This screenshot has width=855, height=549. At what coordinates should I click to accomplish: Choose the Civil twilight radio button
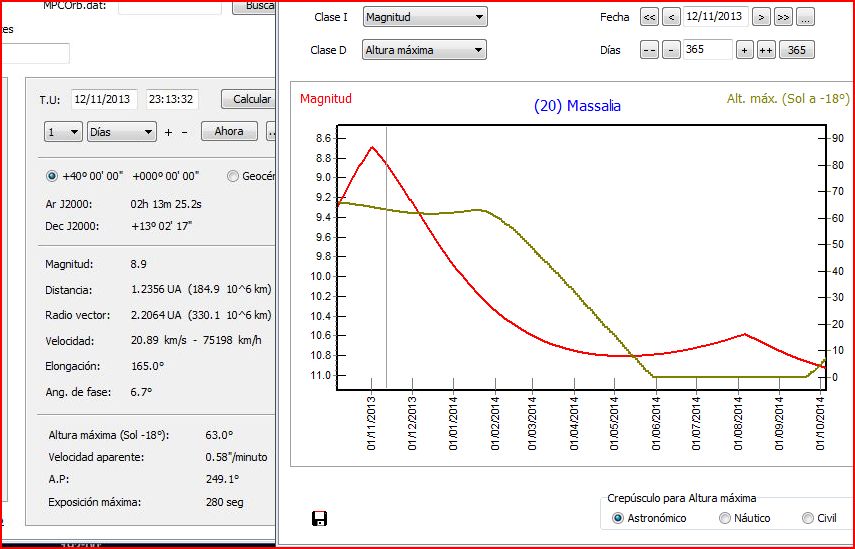(x=808, y=518)
